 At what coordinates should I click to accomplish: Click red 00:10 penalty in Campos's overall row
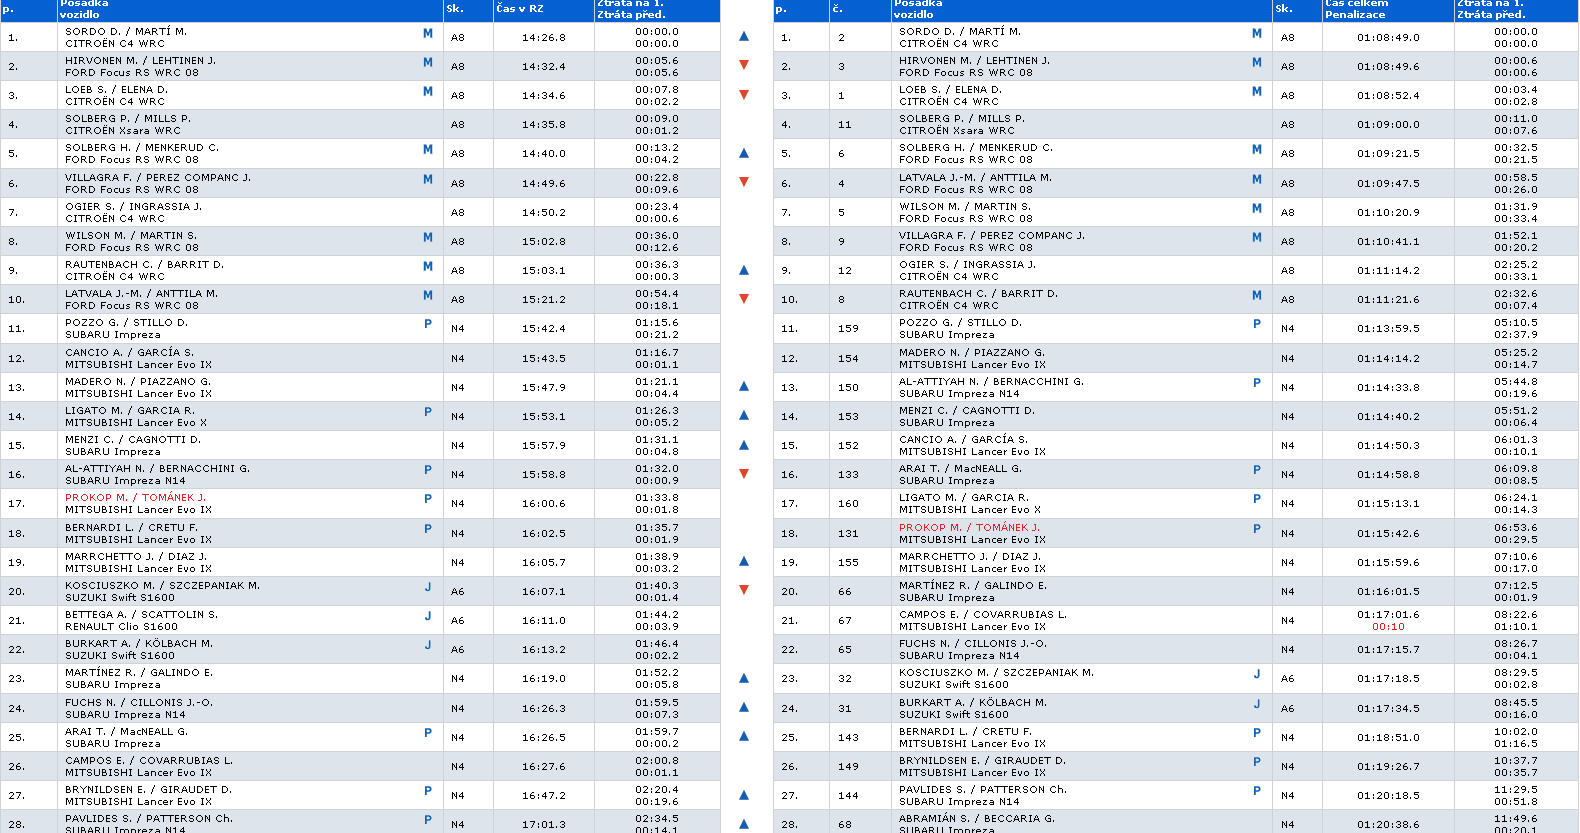(1387, 627)
